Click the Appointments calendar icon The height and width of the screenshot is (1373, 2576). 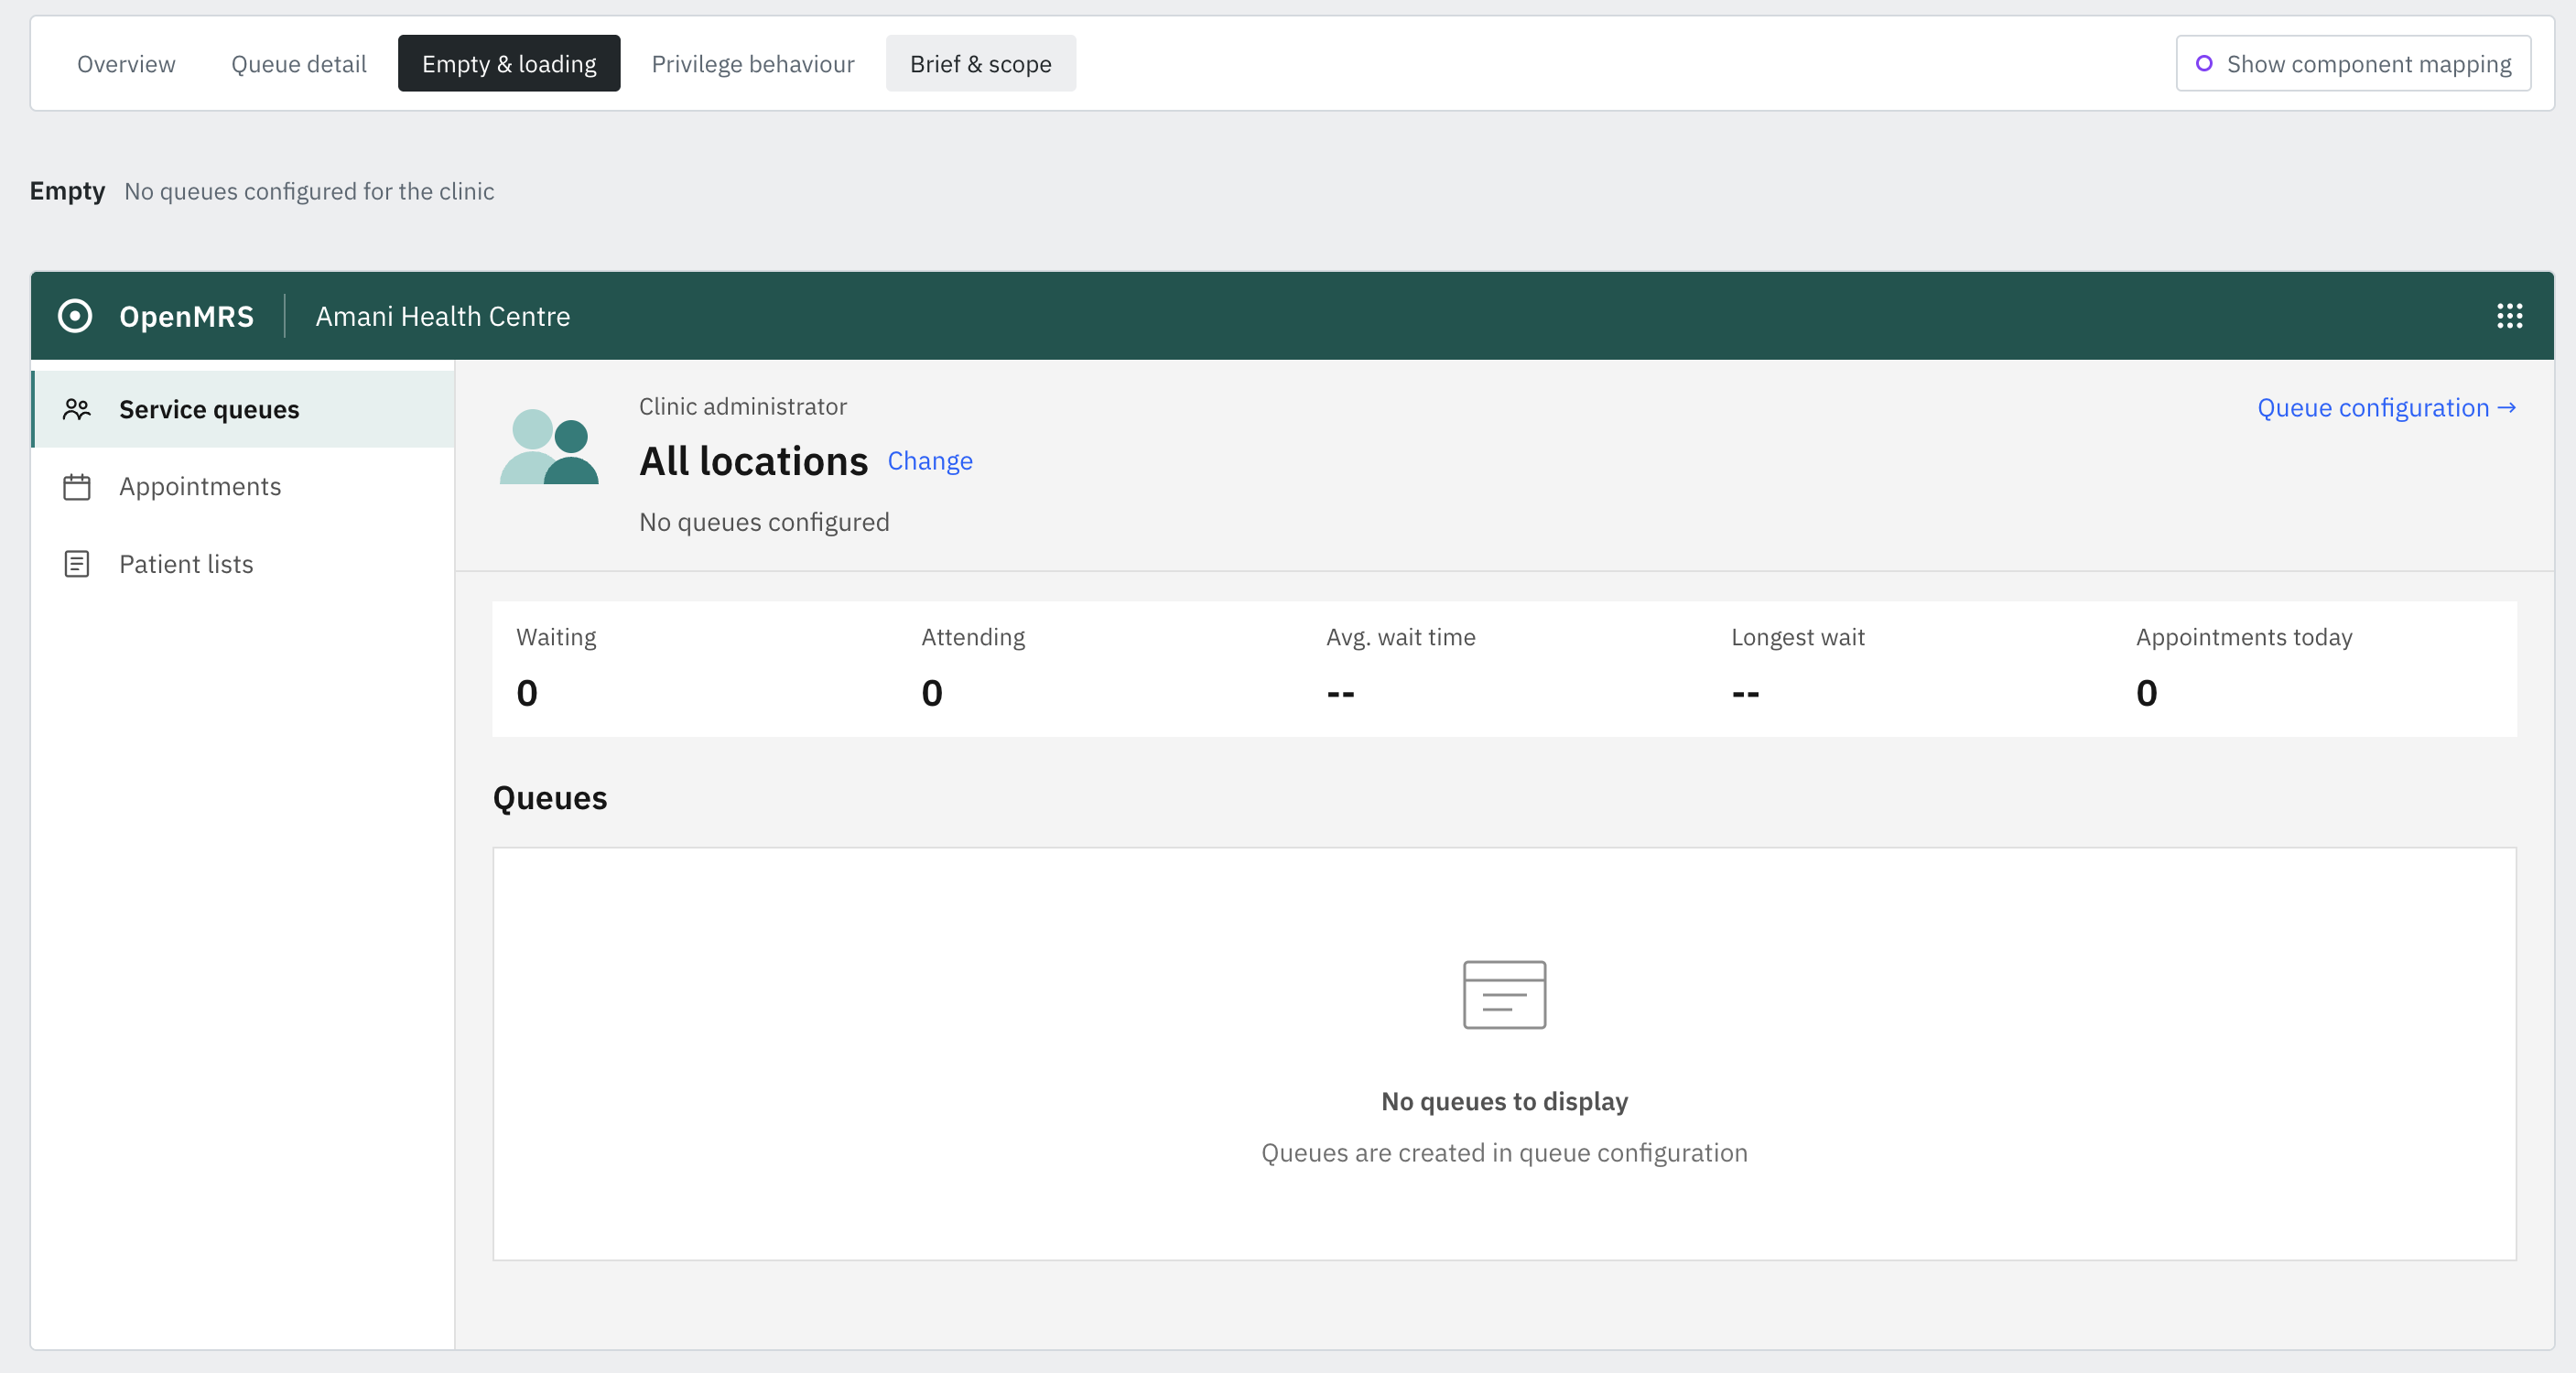[x=77, y=487]
